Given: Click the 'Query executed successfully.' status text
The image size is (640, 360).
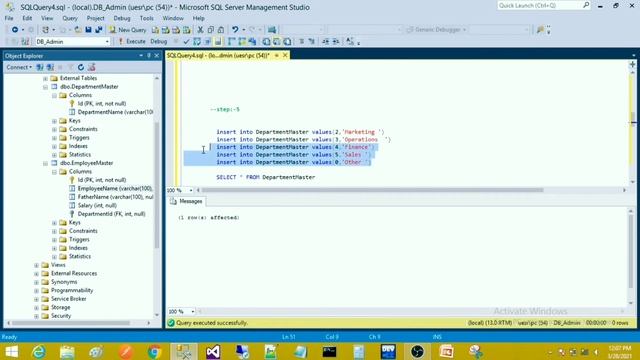Looking at the screenshot, I should click(x=212, y=323).
